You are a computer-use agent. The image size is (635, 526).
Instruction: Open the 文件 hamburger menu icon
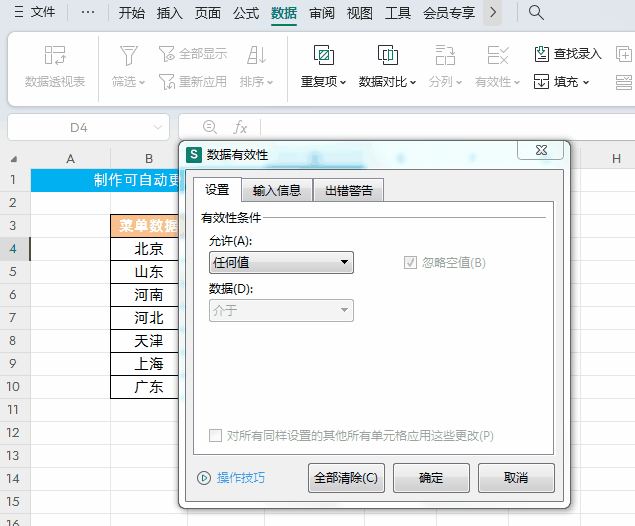coord(19,12)
